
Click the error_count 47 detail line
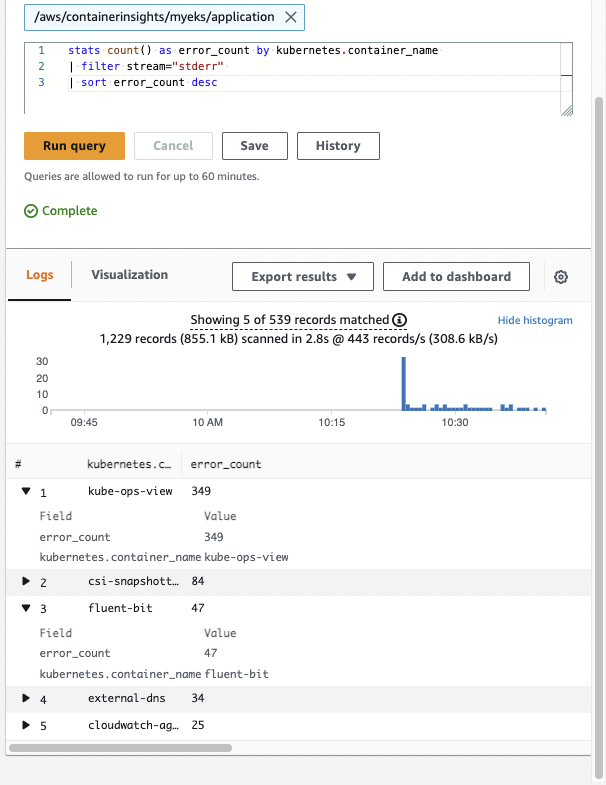(x=128, y=653)
